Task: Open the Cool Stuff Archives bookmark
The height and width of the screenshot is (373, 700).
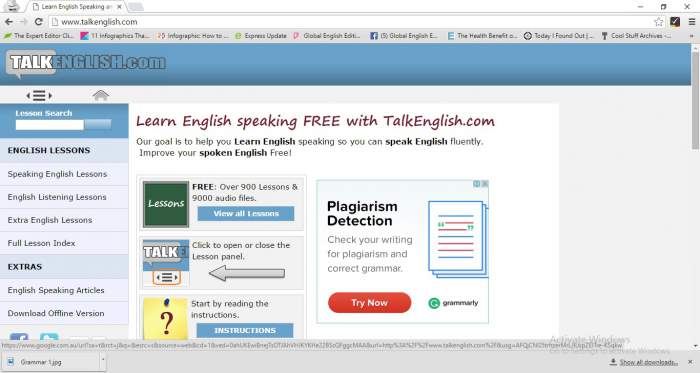Action: (636, 36)
